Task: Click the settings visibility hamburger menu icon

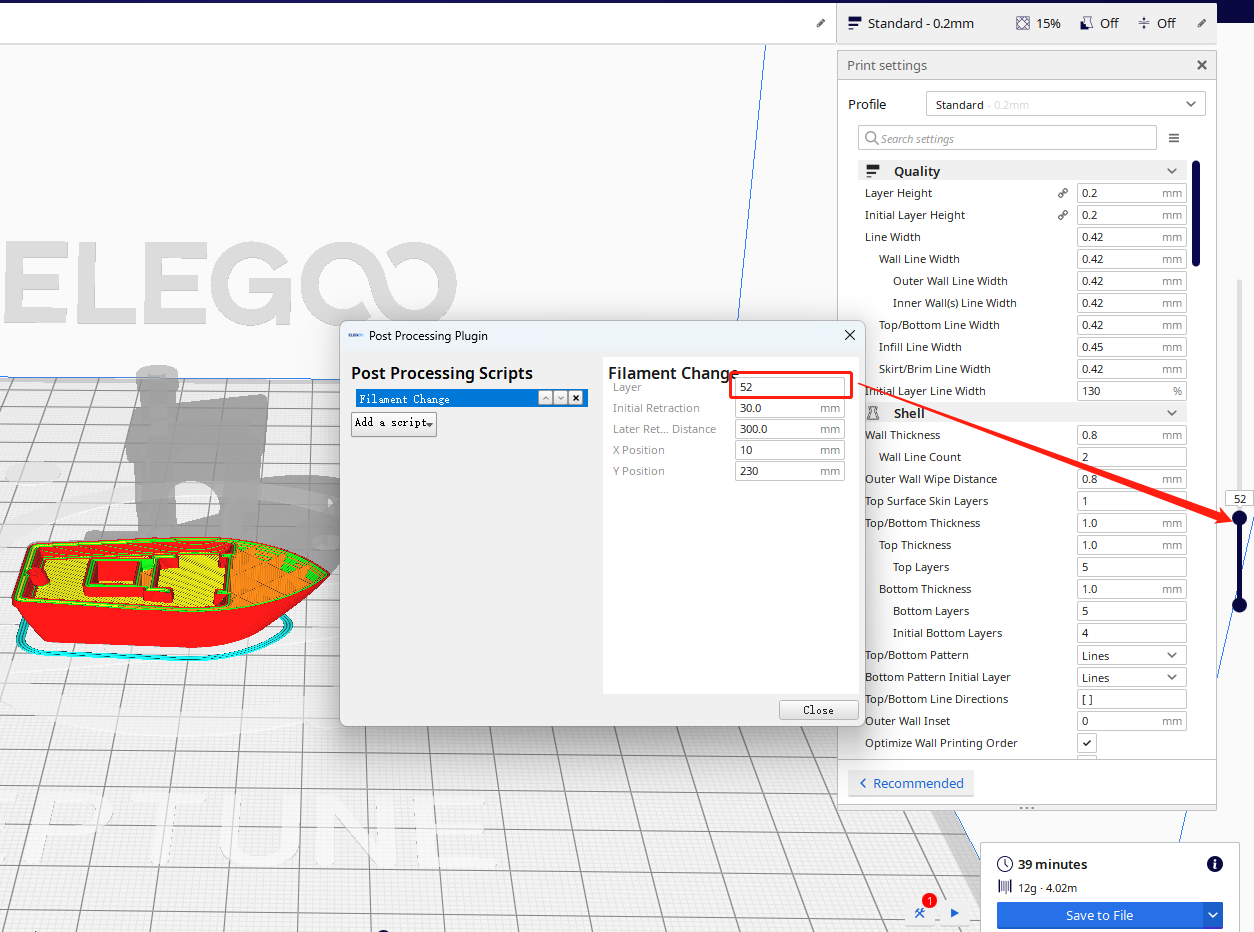Action: 1174,139
